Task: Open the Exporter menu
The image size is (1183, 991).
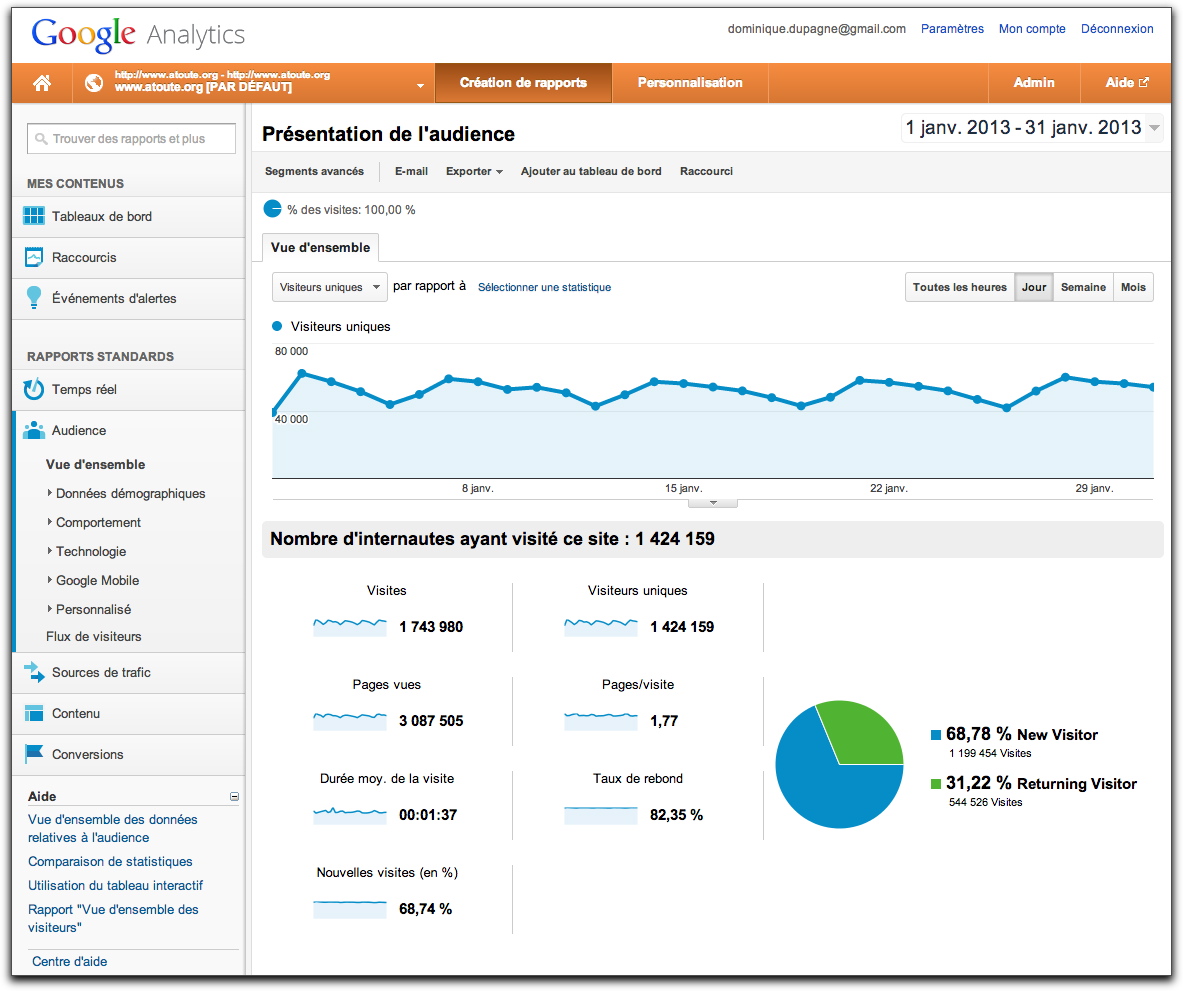Action: point(474,171)
